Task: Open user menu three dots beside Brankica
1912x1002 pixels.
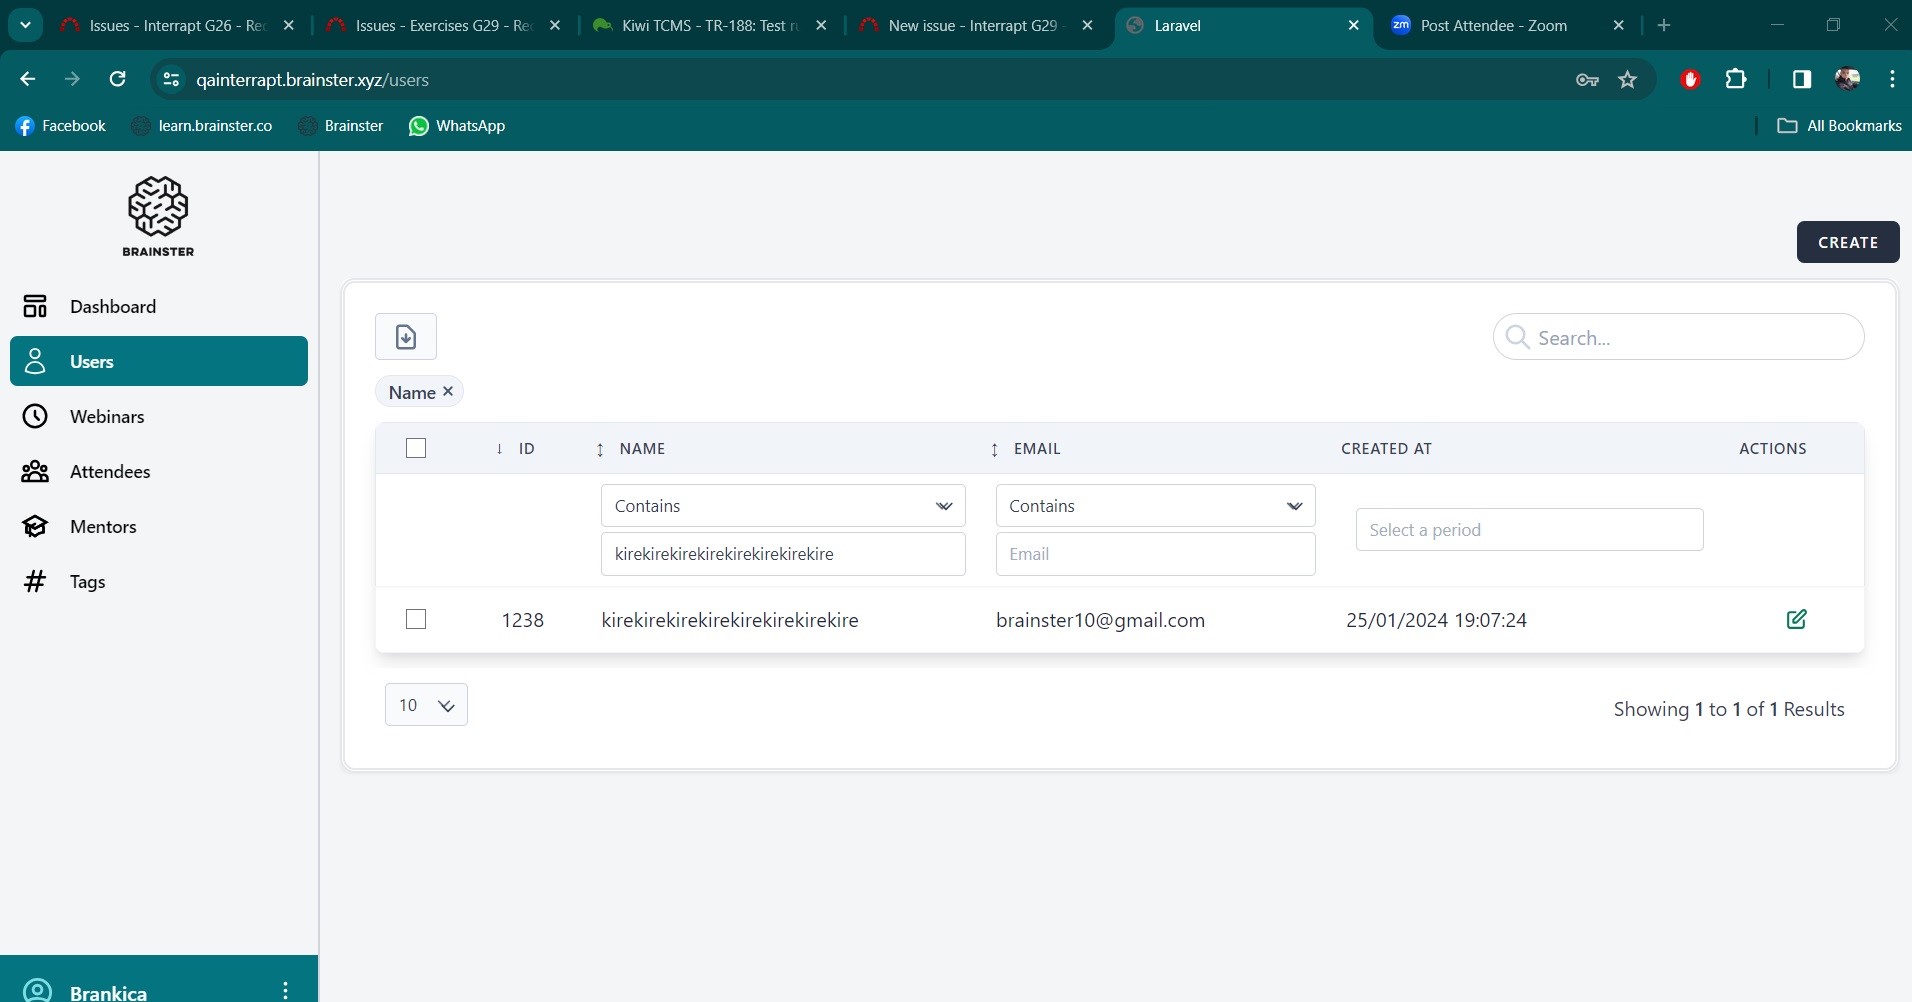Action: [286, 990]
